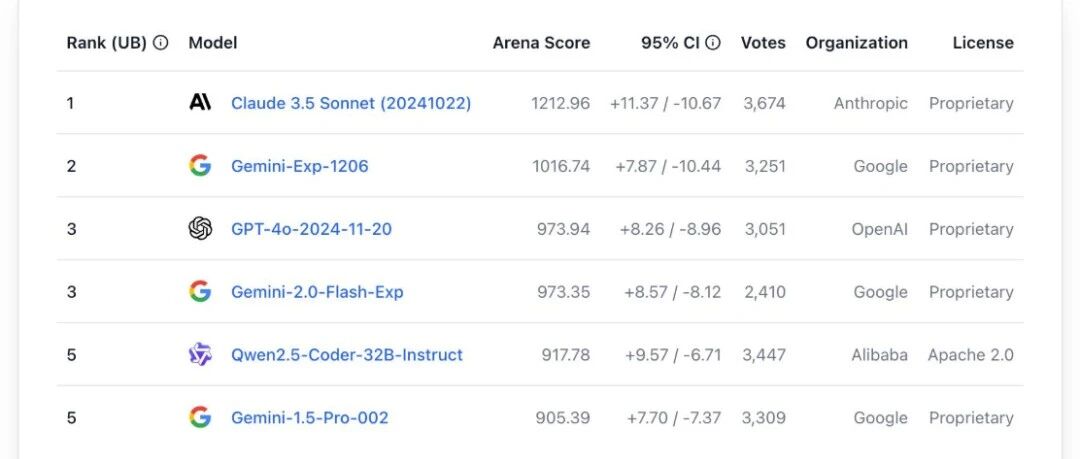
Task: Open Claude 3.5 Sonnet (20241022) link
Action: click(x=351, y=103)
